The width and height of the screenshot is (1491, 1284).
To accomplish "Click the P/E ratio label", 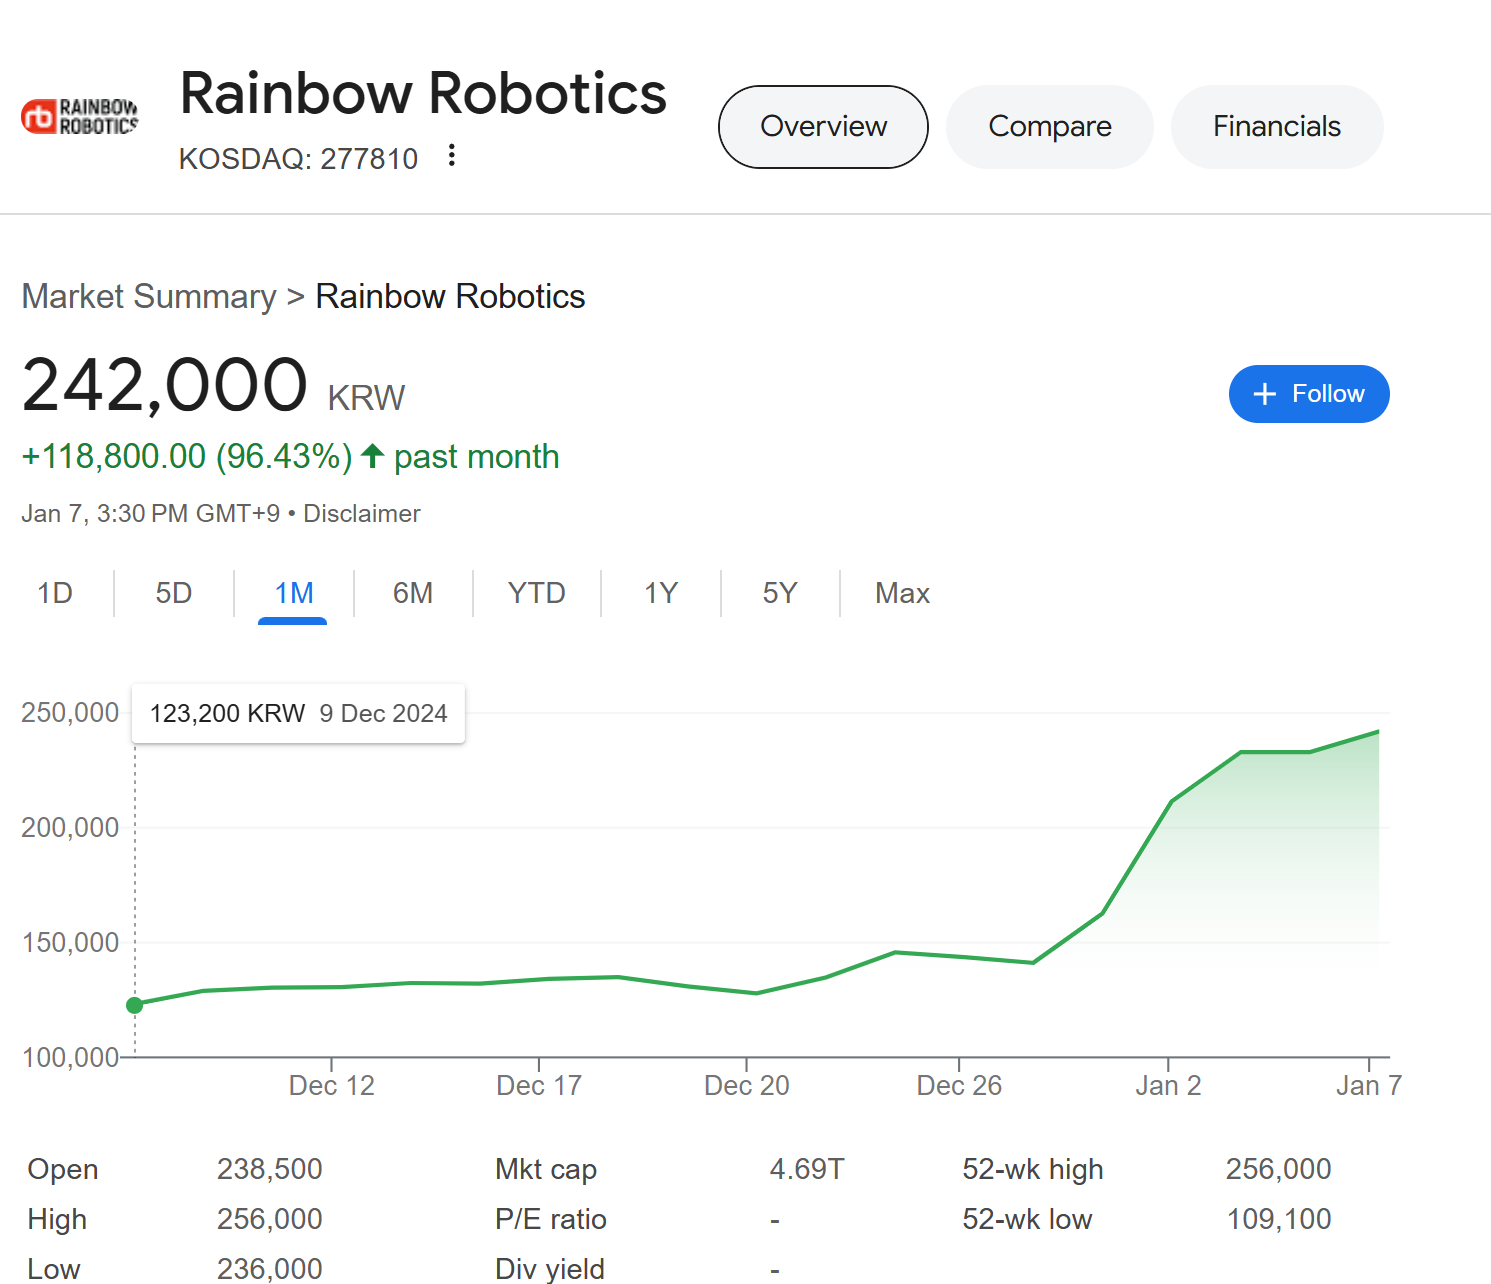I will click(551, 1219).
